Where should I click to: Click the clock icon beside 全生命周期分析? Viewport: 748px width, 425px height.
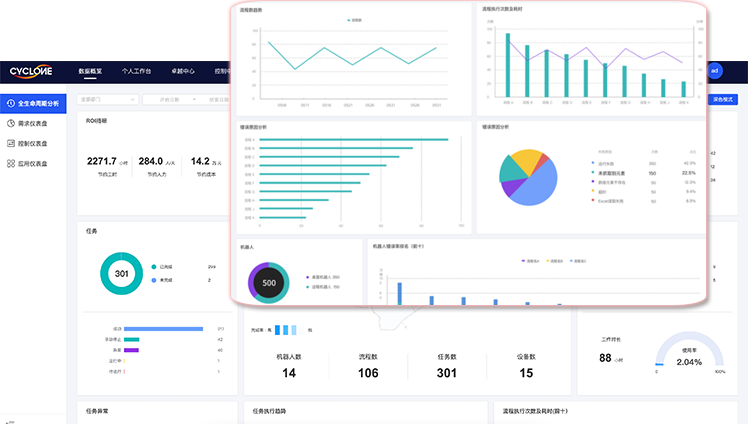[x=10, y=104]
